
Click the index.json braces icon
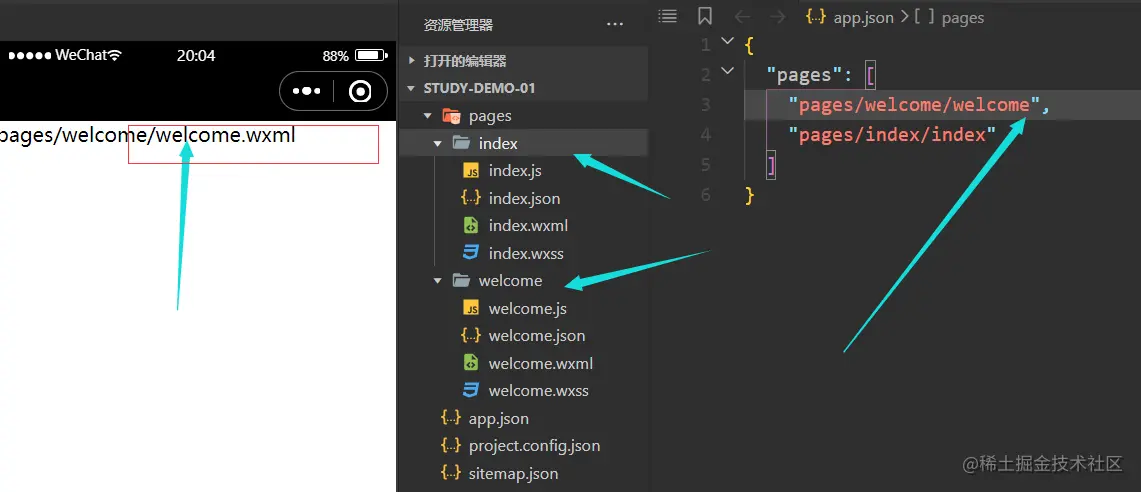[471, 199]
